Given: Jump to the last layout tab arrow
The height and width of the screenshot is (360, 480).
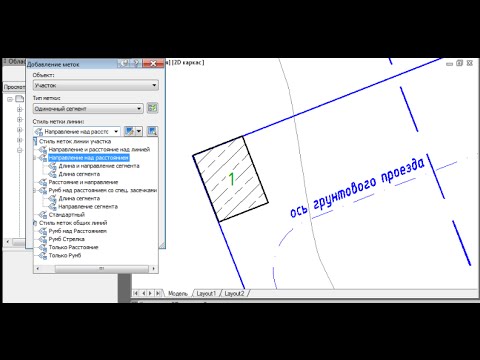Looking at the screenshot, I should pos(158,293).
